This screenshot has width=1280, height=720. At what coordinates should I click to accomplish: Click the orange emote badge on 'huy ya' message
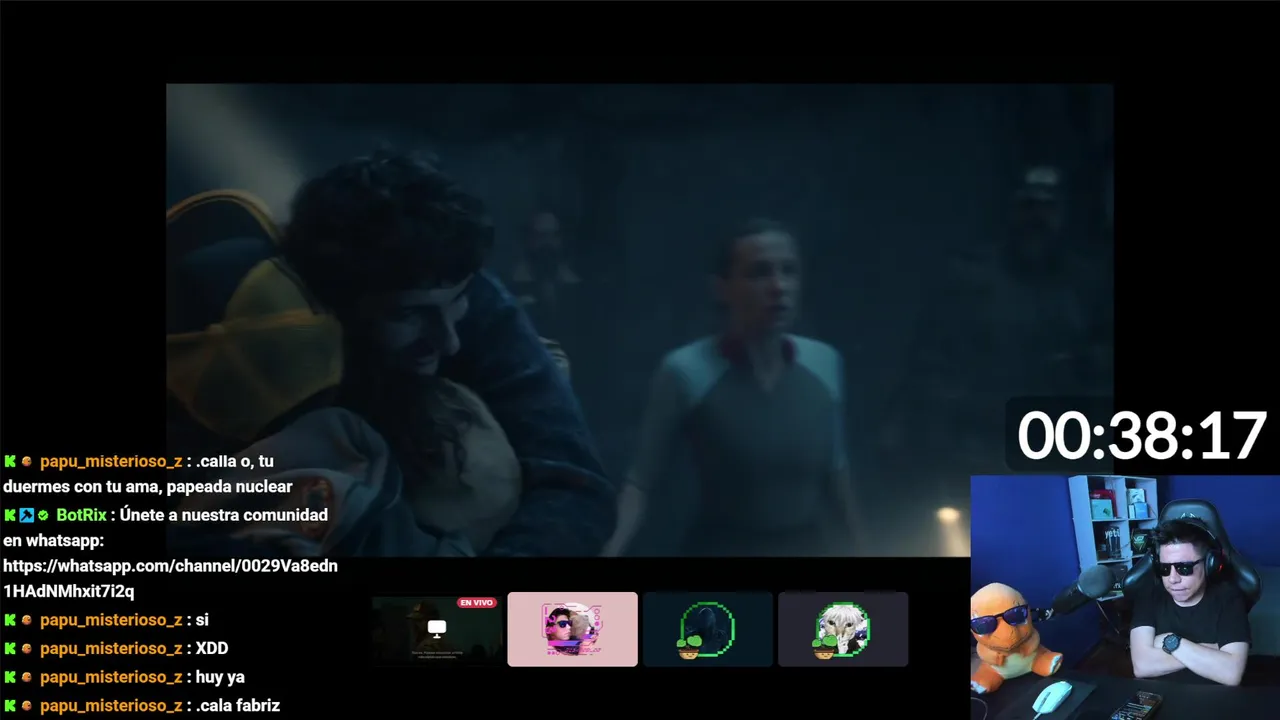click(27, 677)
